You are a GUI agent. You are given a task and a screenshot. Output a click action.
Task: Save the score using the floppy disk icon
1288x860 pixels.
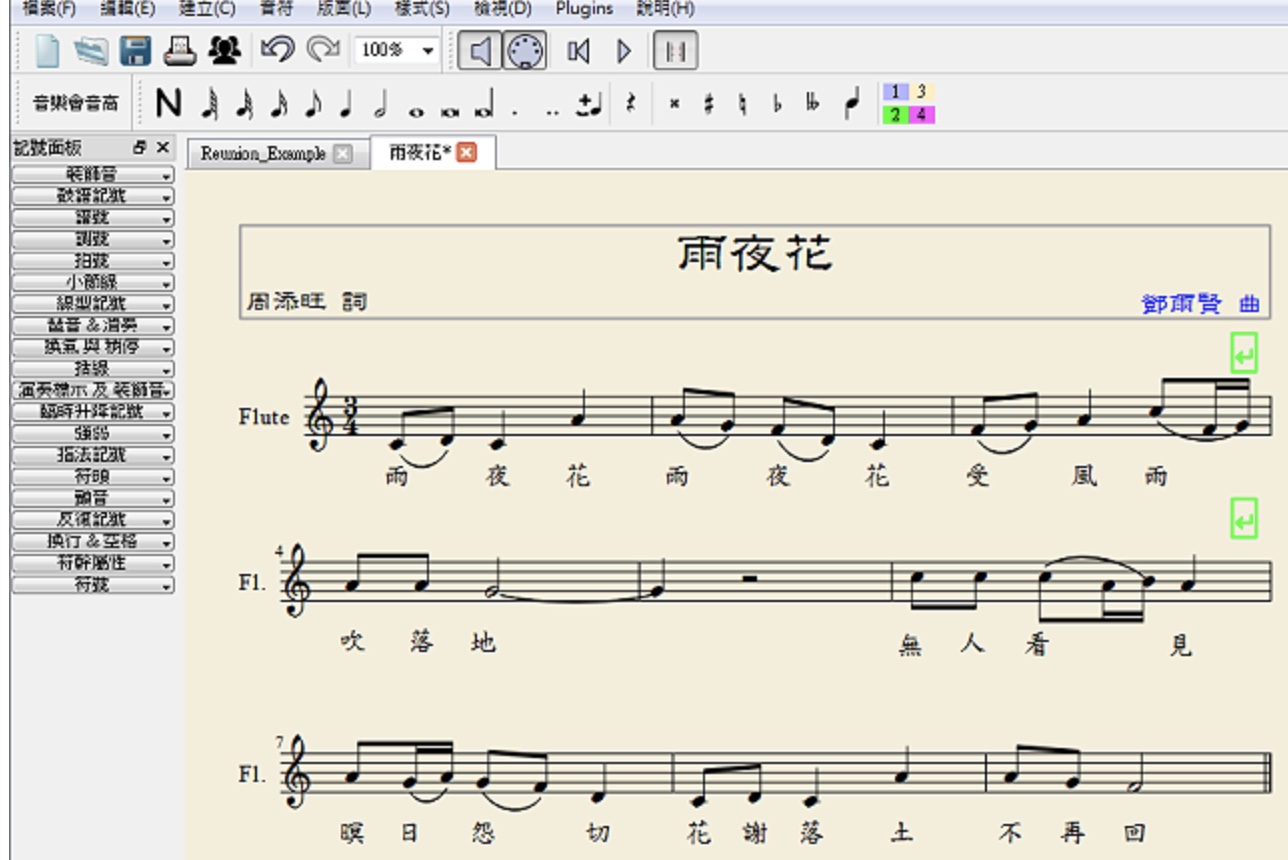(135, 51)
